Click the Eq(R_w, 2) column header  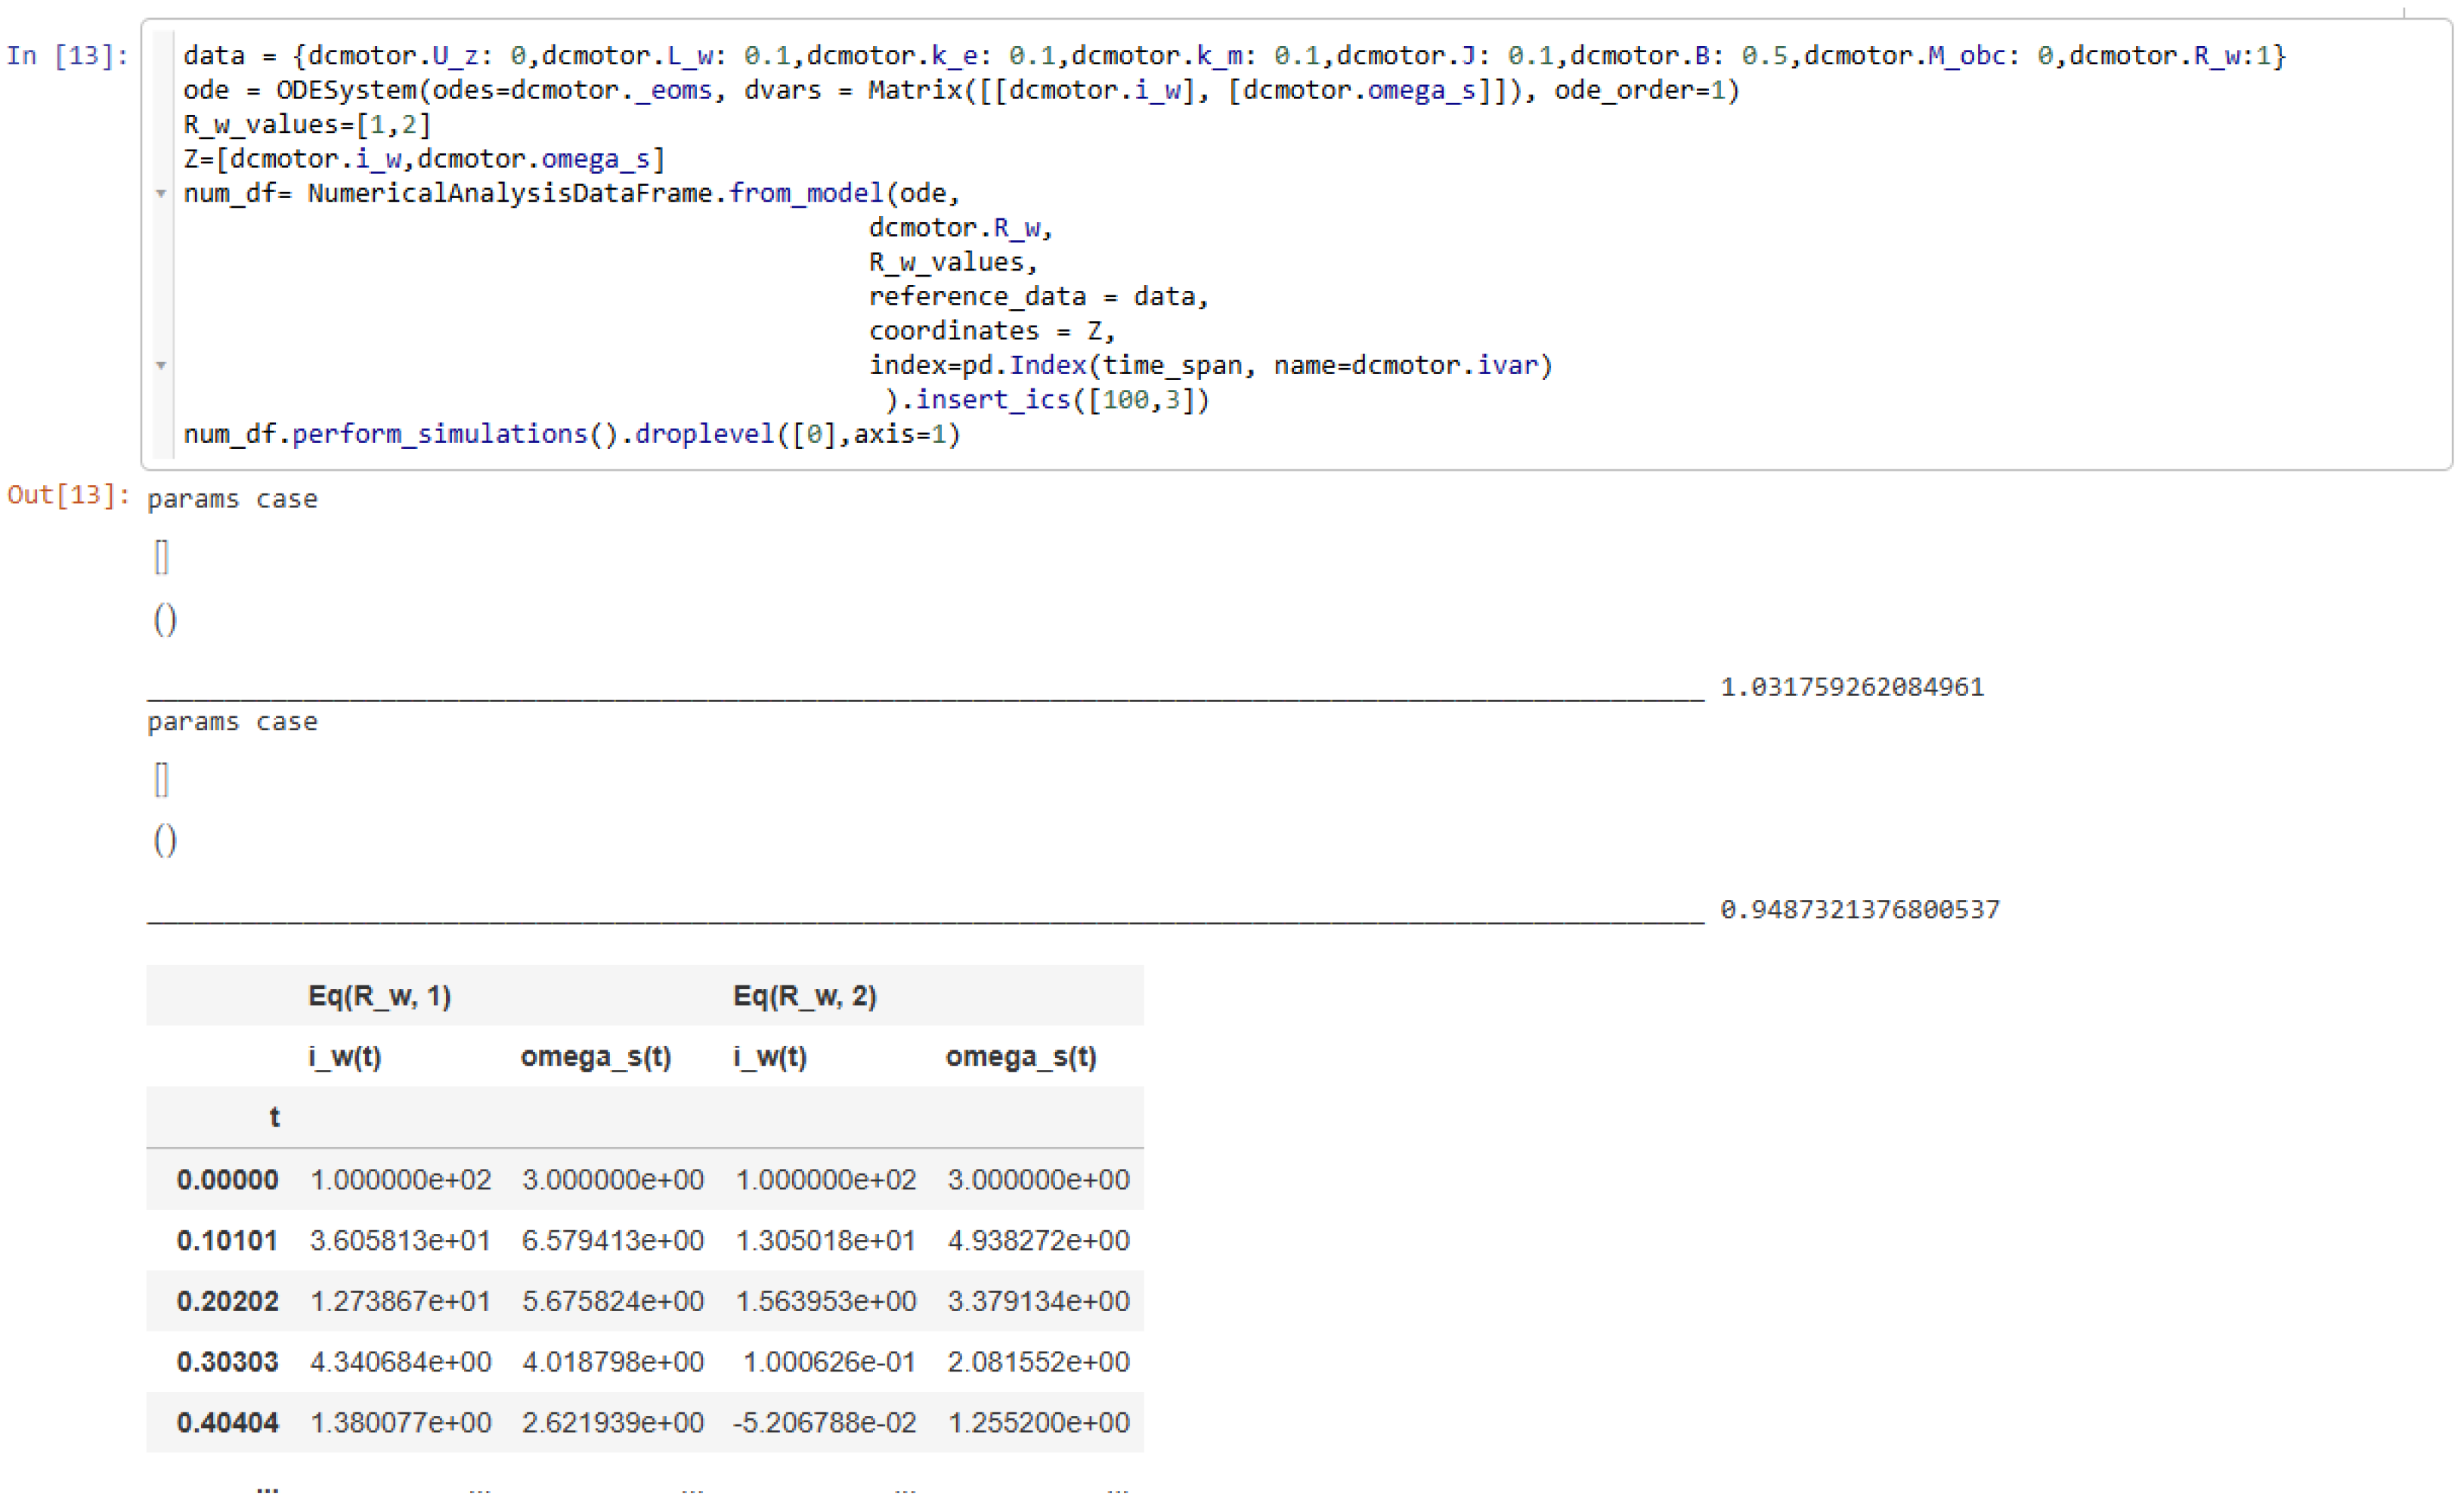(804, 996)
